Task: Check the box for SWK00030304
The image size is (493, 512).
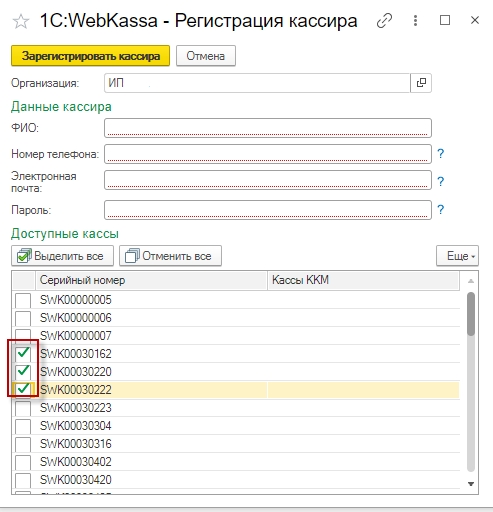Action: [x=23, y=426]
